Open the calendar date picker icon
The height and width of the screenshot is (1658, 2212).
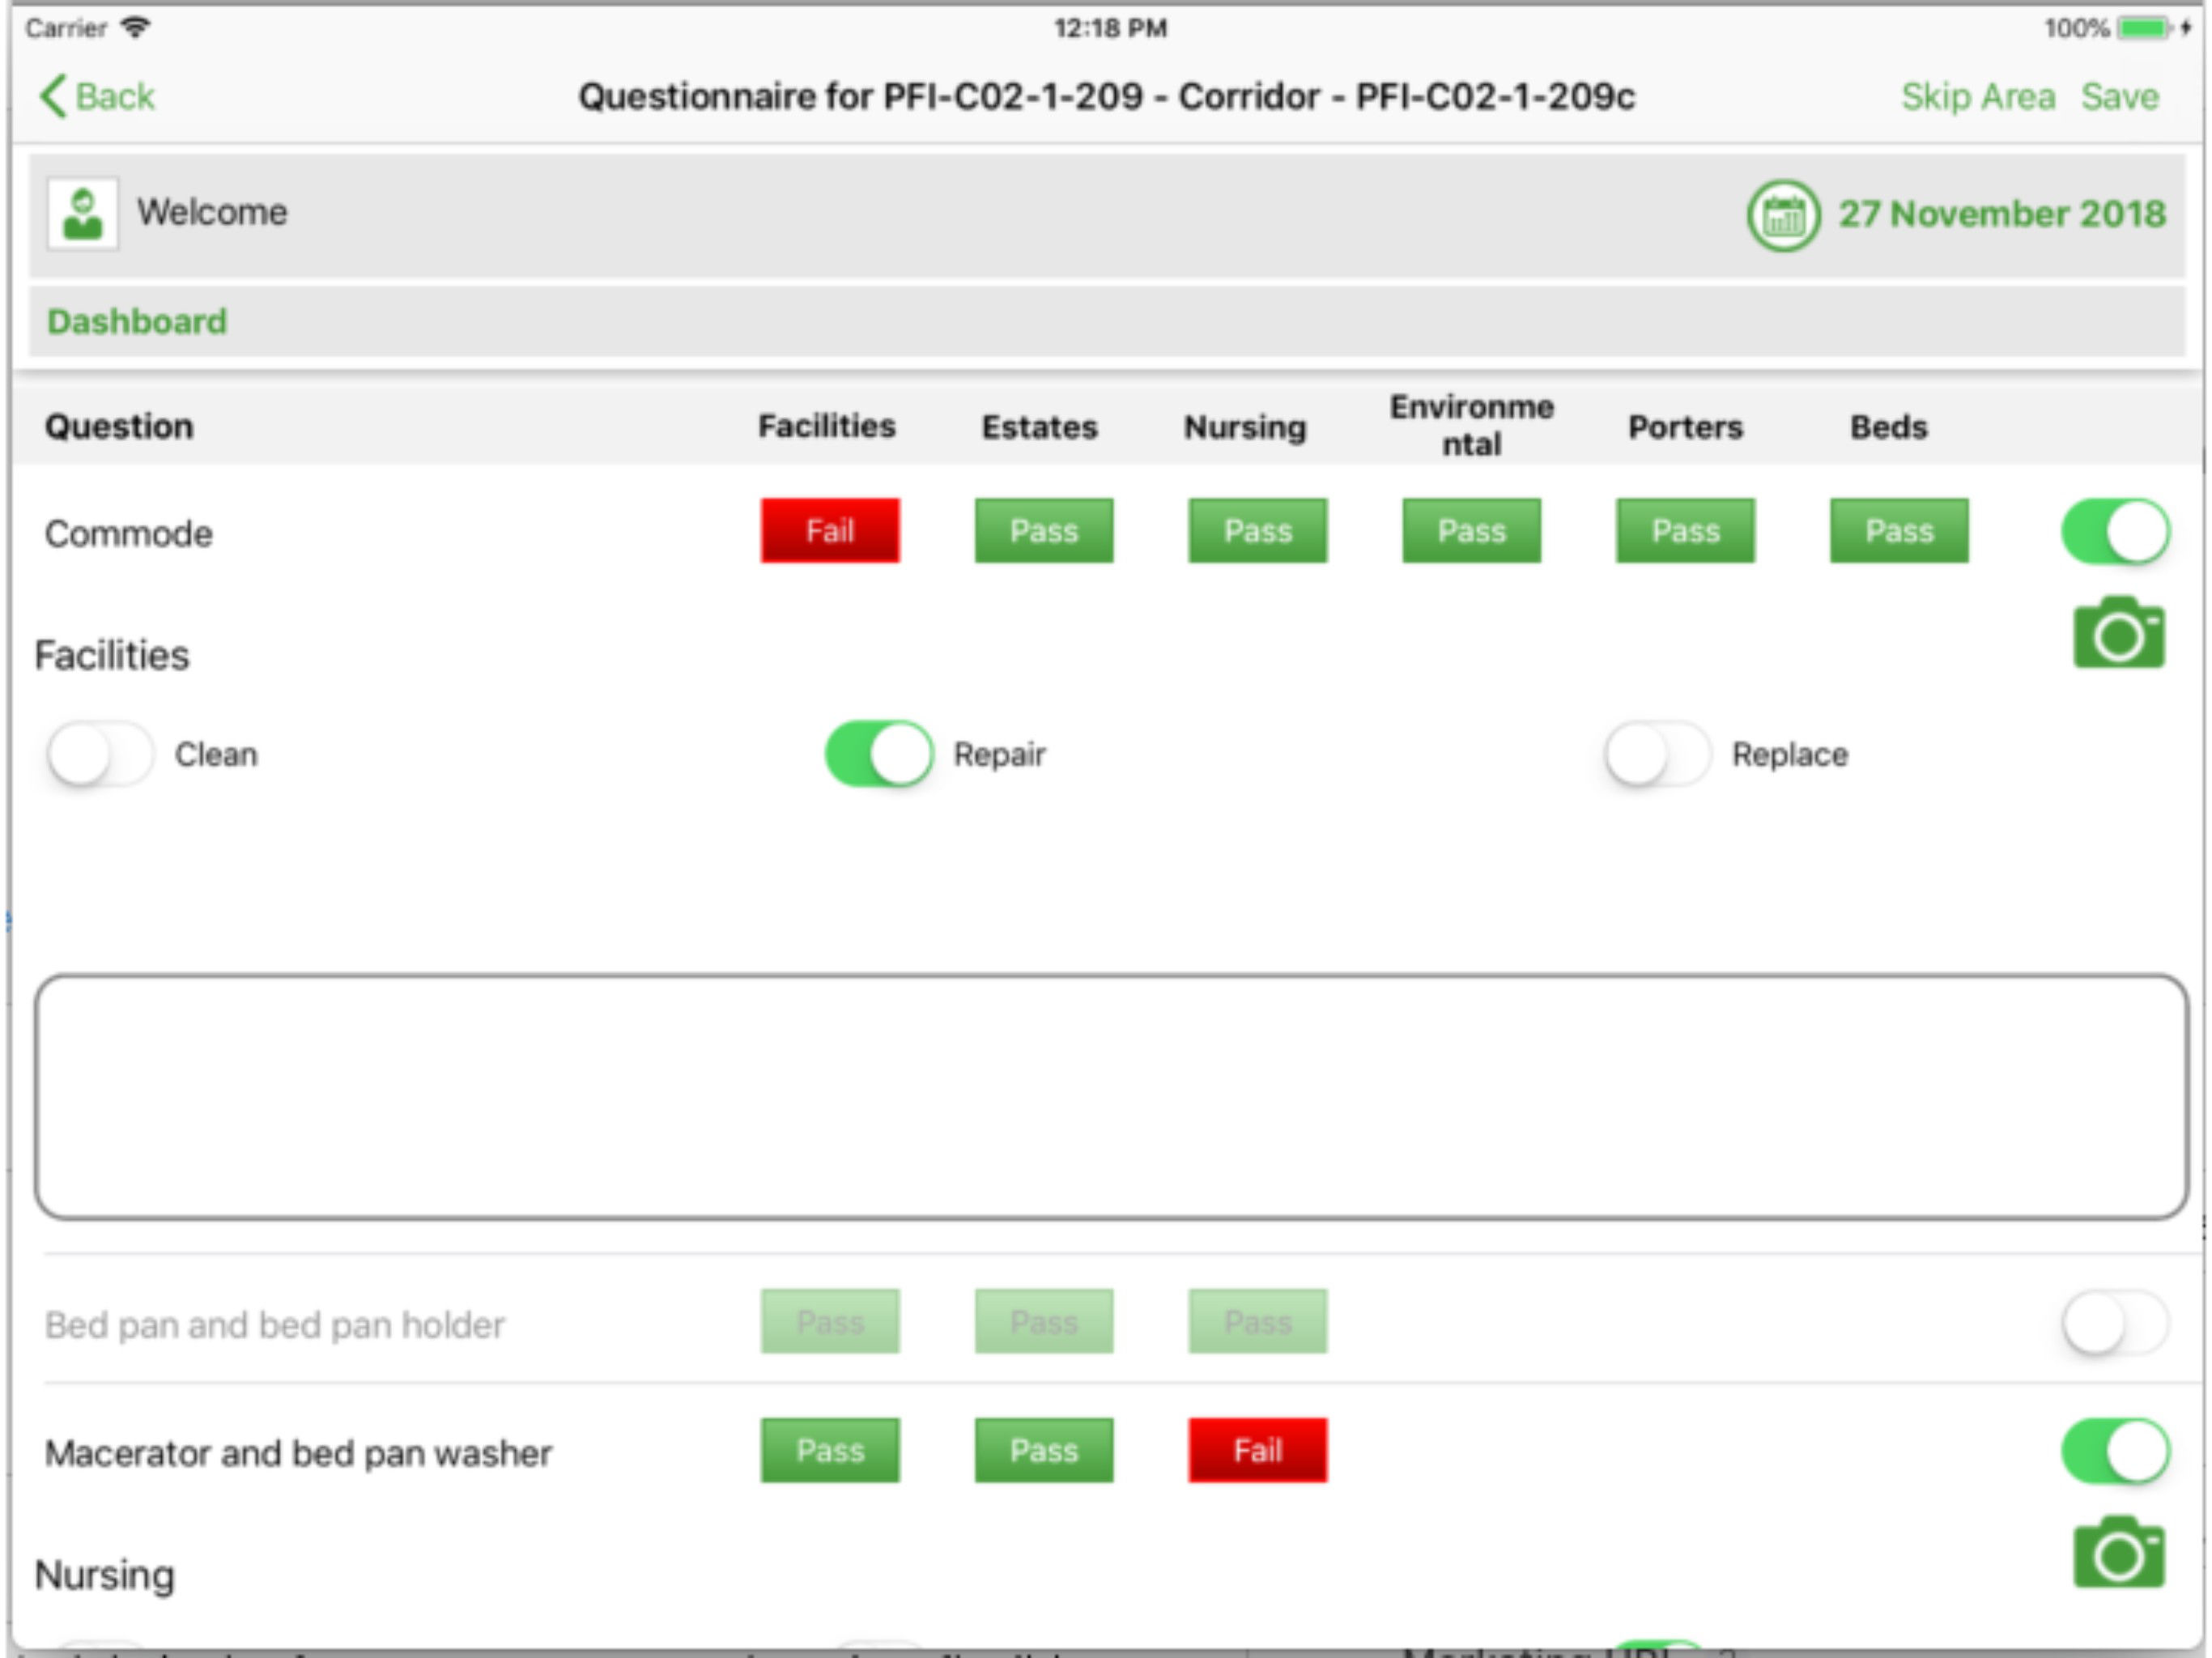pyautogui.click(x=1783, y=215)
